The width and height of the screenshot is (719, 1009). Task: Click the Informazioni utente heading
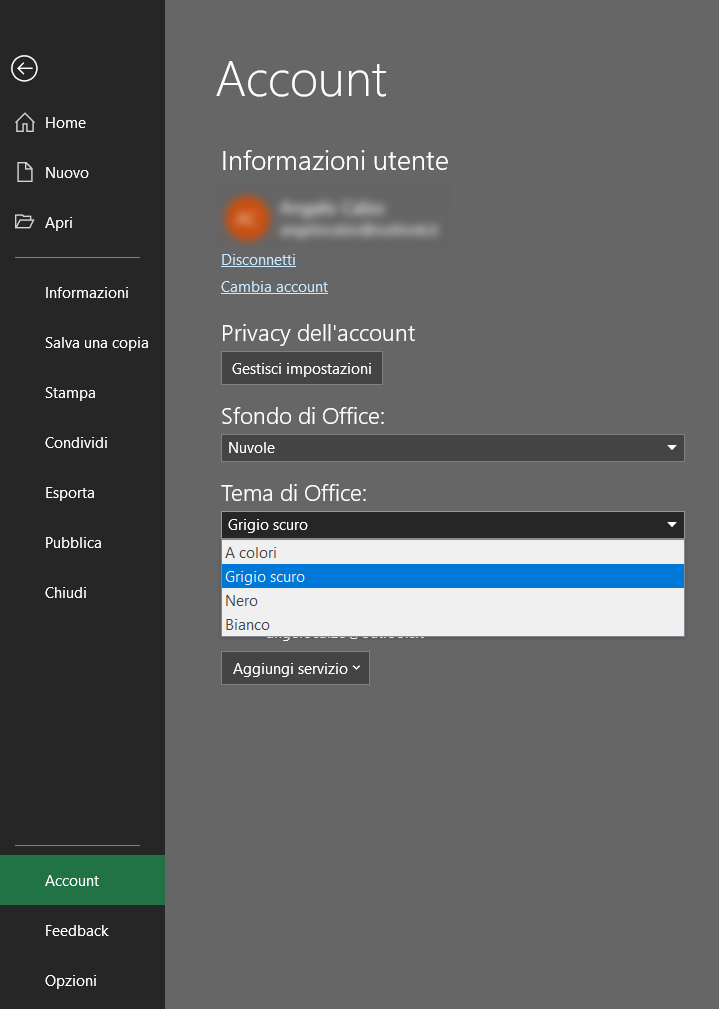pyautogui.click(x=335, y=161)
